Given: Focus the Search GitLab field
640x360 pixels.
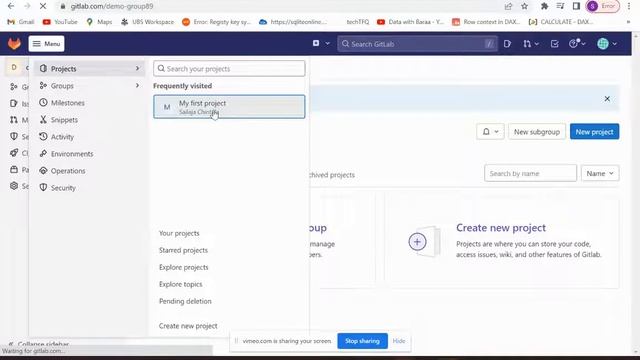Looking at the screenshot, I should pyautogui.click(x=417, y=44).
